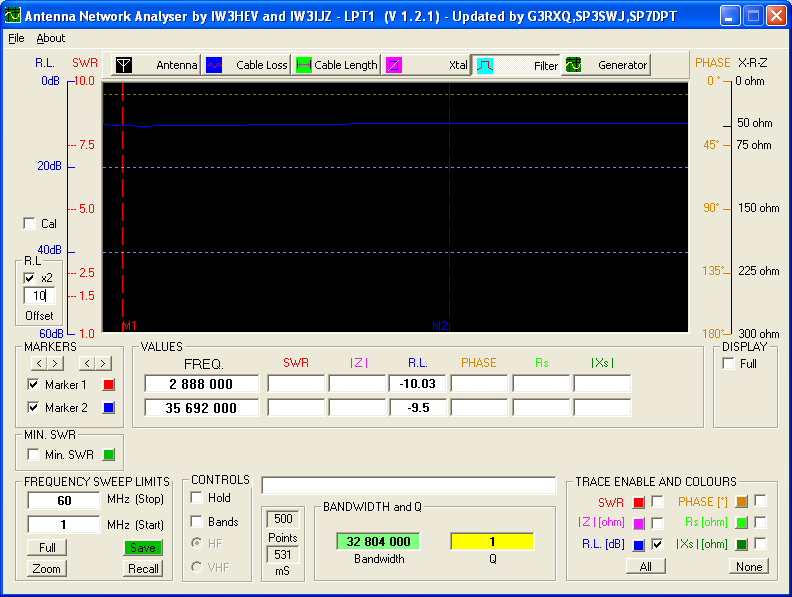Choose the Cable Length mode icon
792x597 pixels.
coord(304,65)
